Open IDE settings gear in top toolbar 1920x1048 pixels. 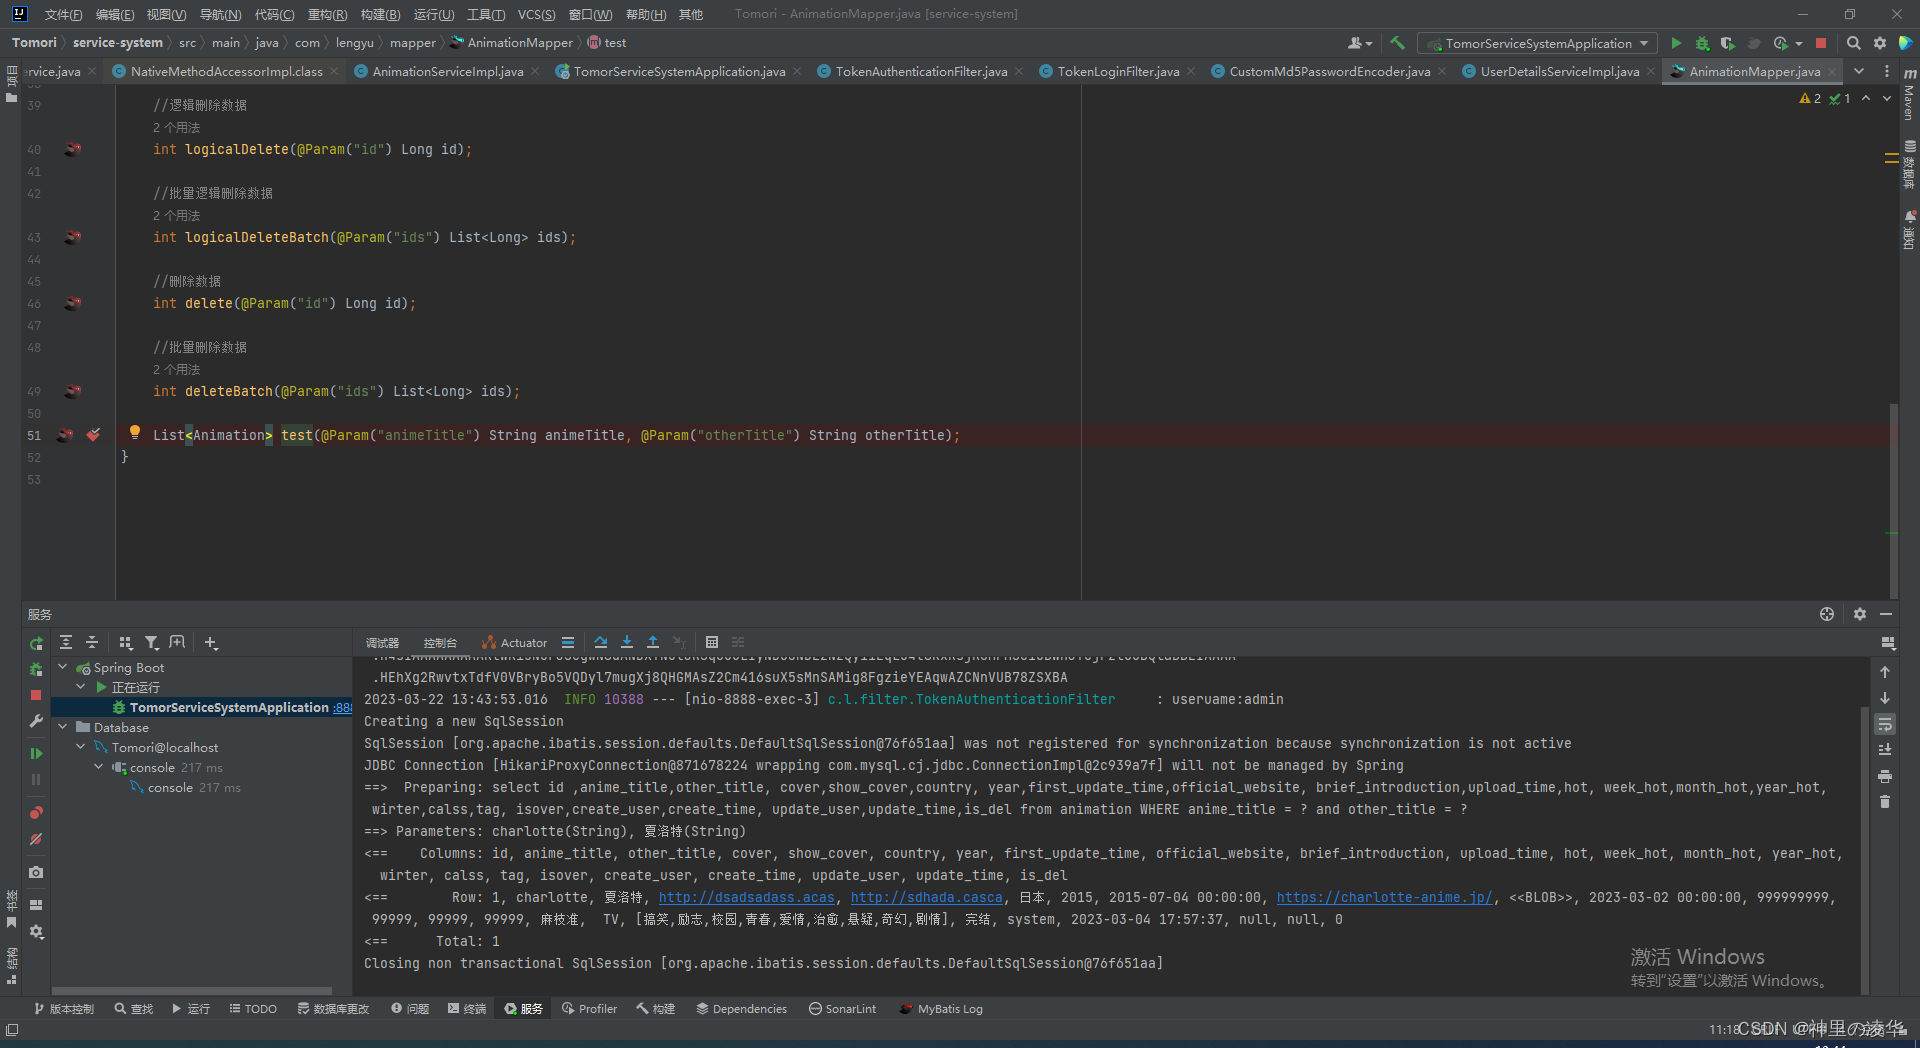(1880, 43)
